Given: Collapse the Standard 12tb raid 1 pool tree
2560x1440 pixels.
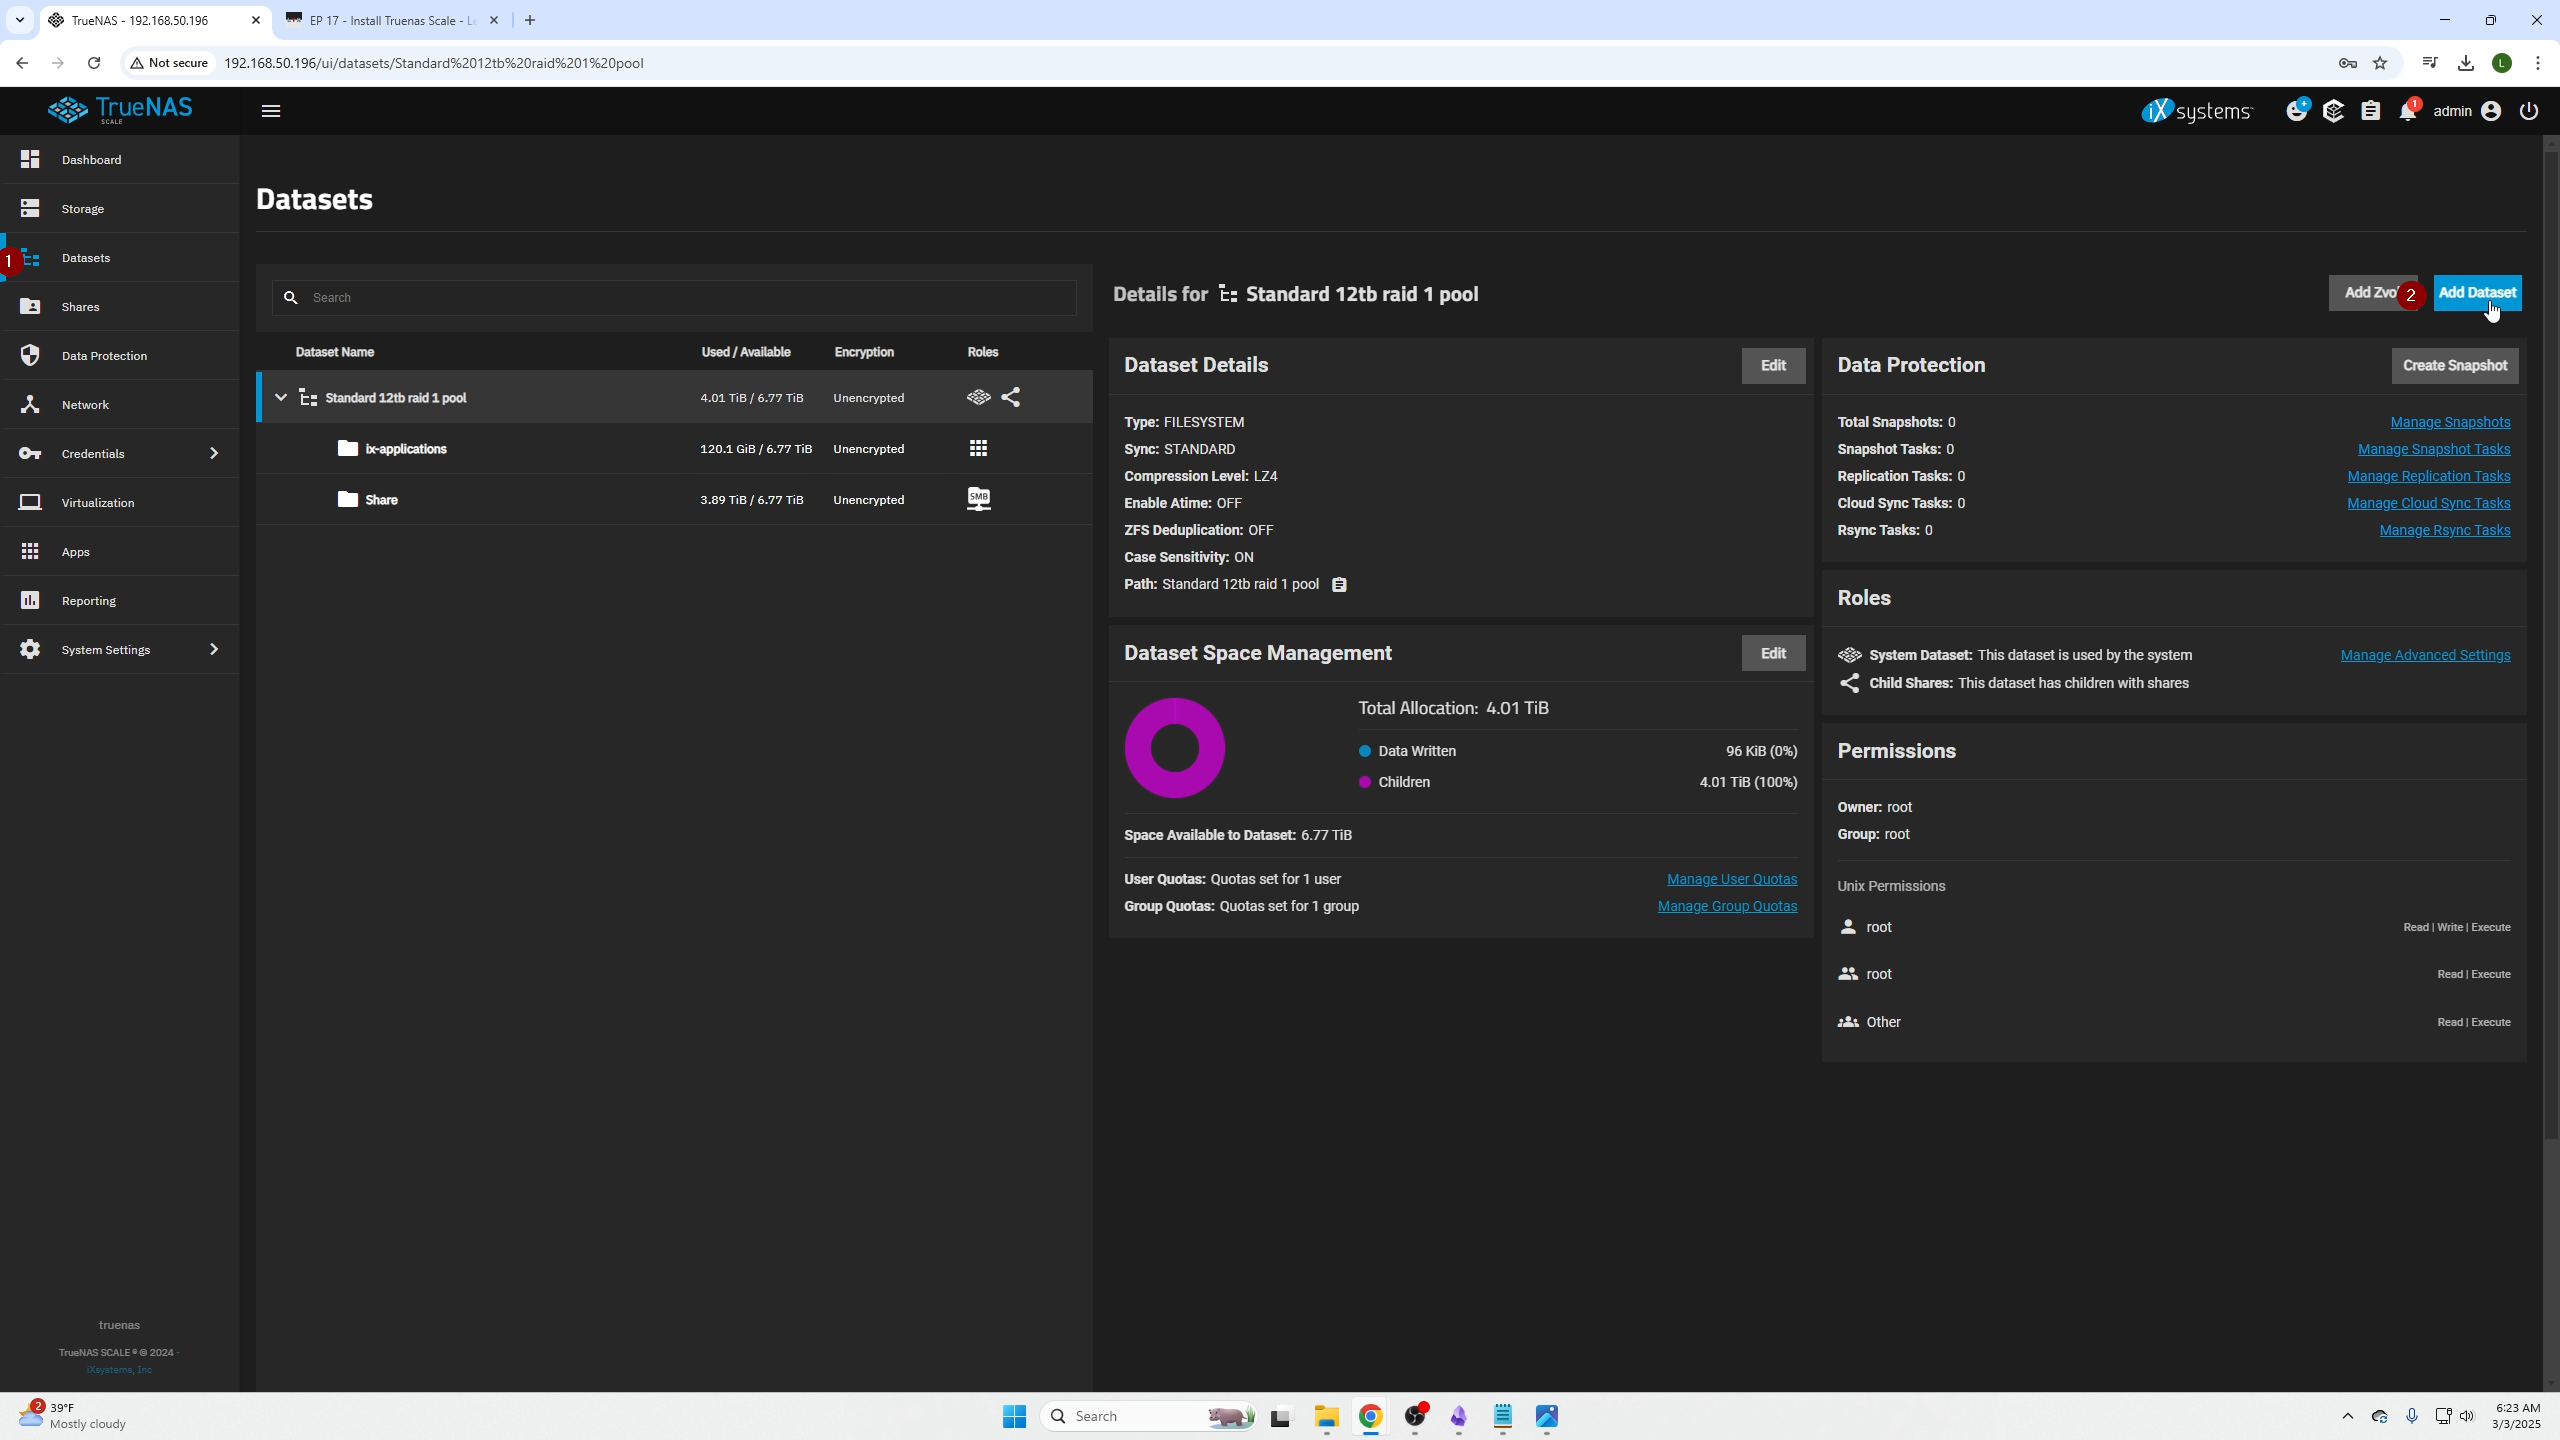Looking at the screenshot, I should [x=281, y=398].
